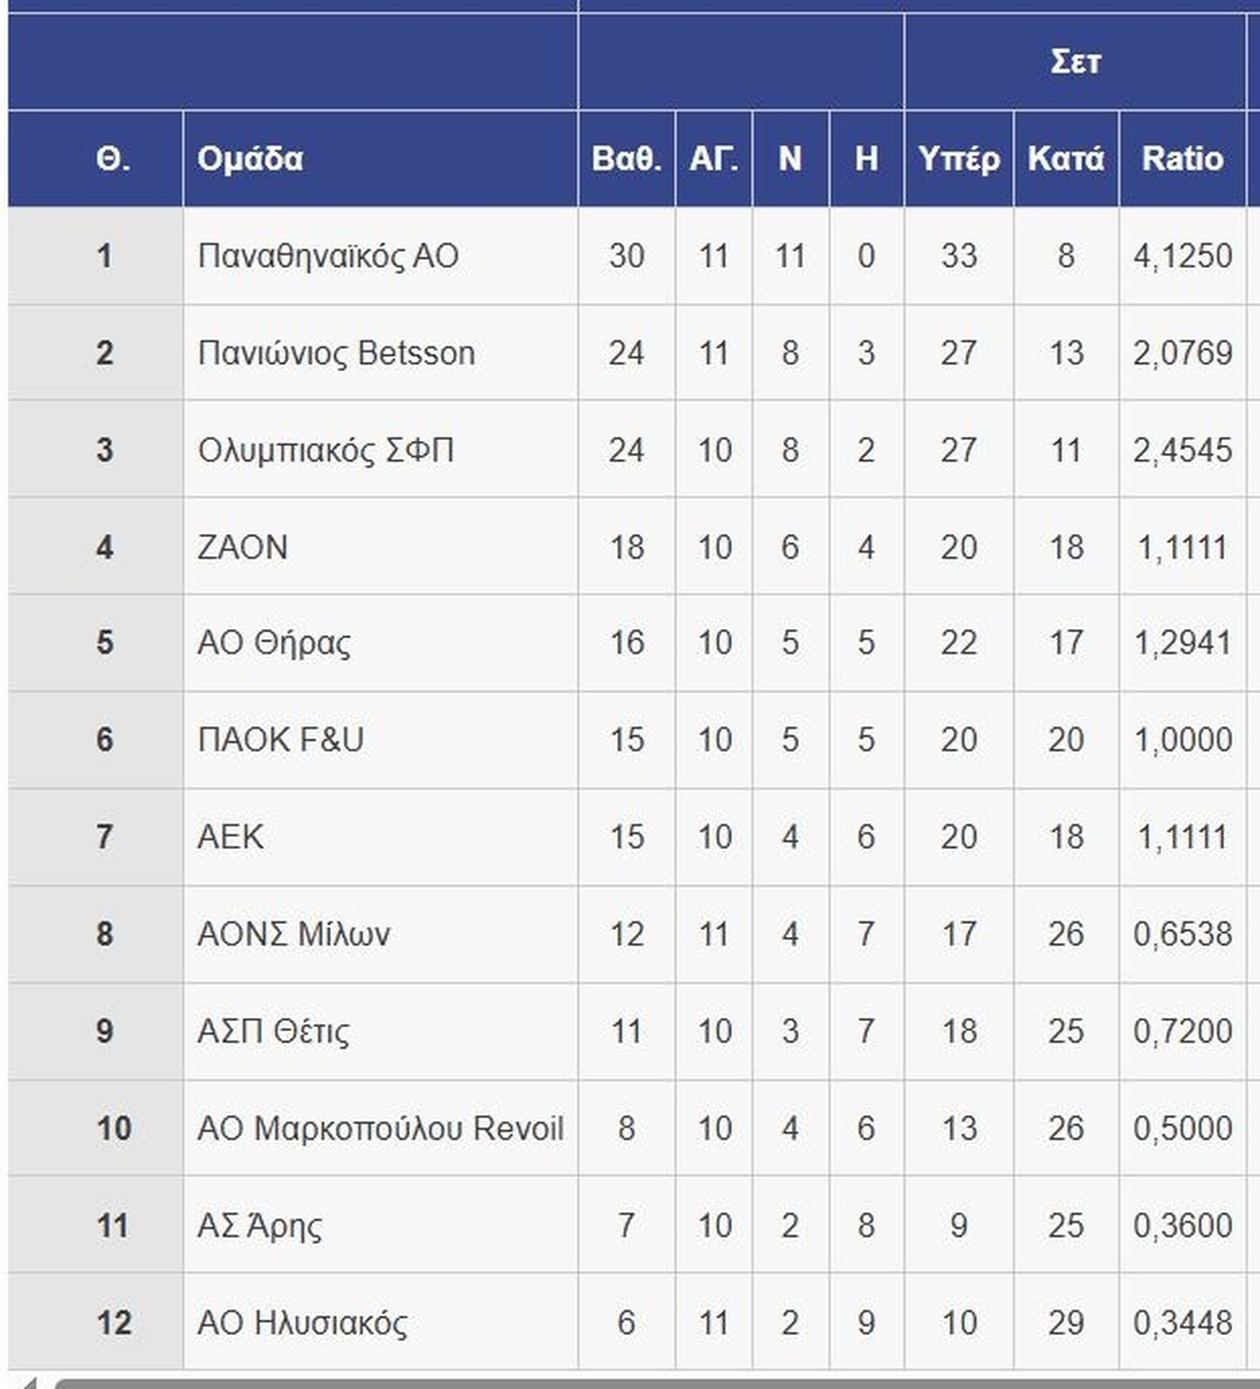Click the ΑΟ Ηλυσιακός team name
Image resolution: width=1260 pixels, height=1389 pixels.
tap(303, 1322)
